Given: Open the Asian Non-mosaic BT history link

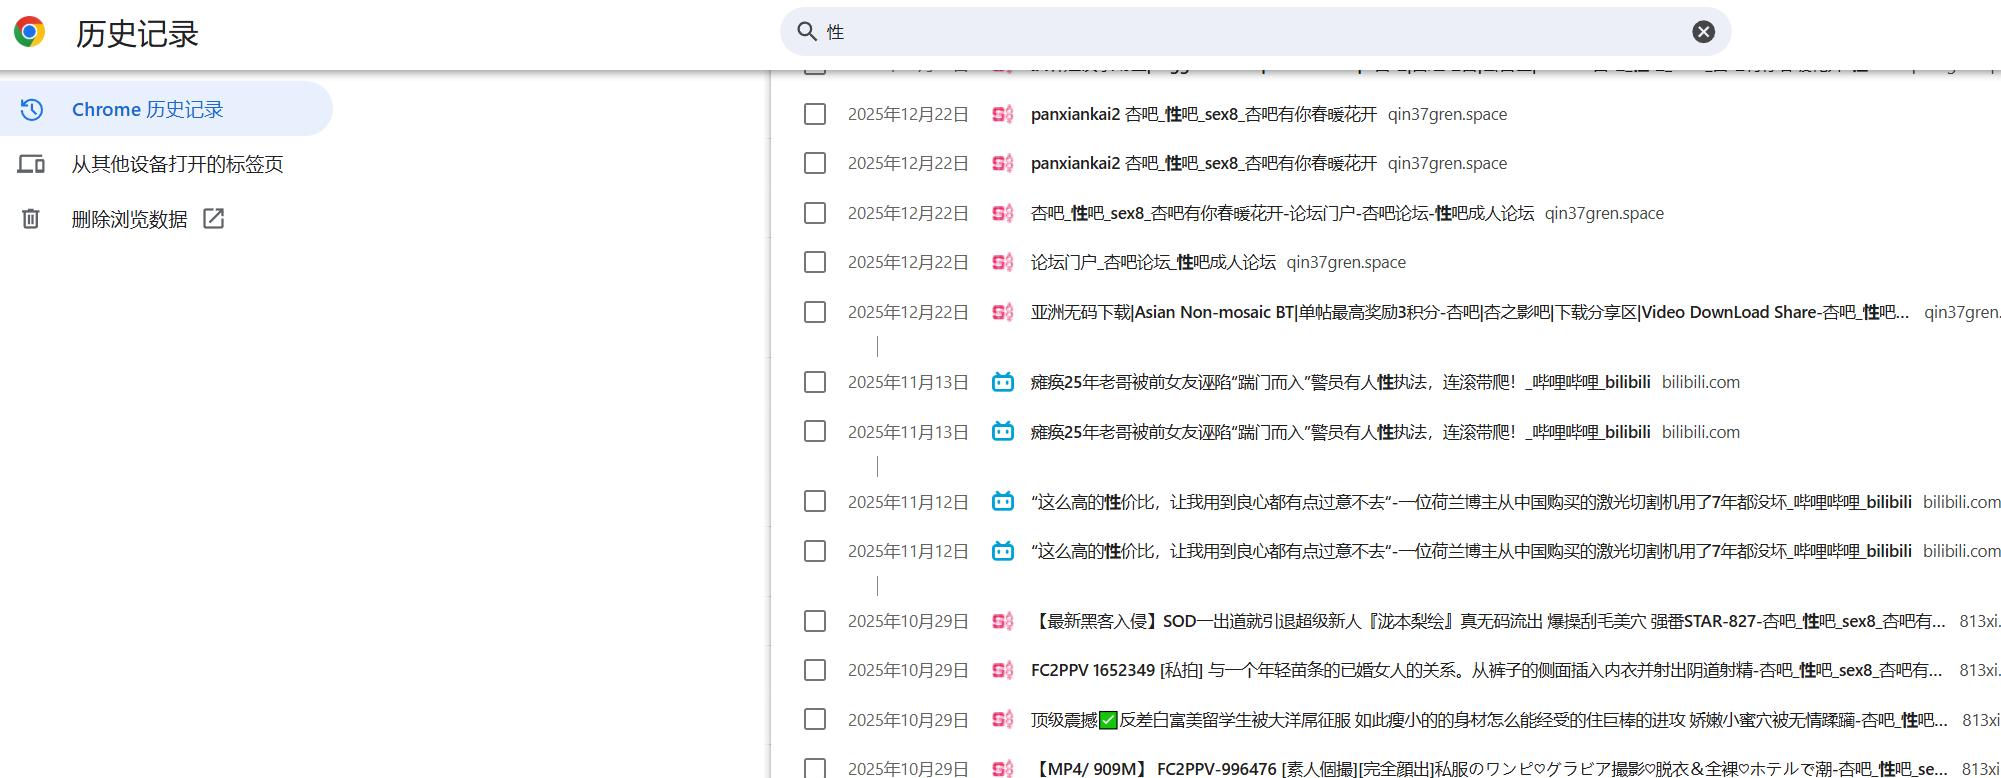Looking at the screenshot, I should 1470,312.
